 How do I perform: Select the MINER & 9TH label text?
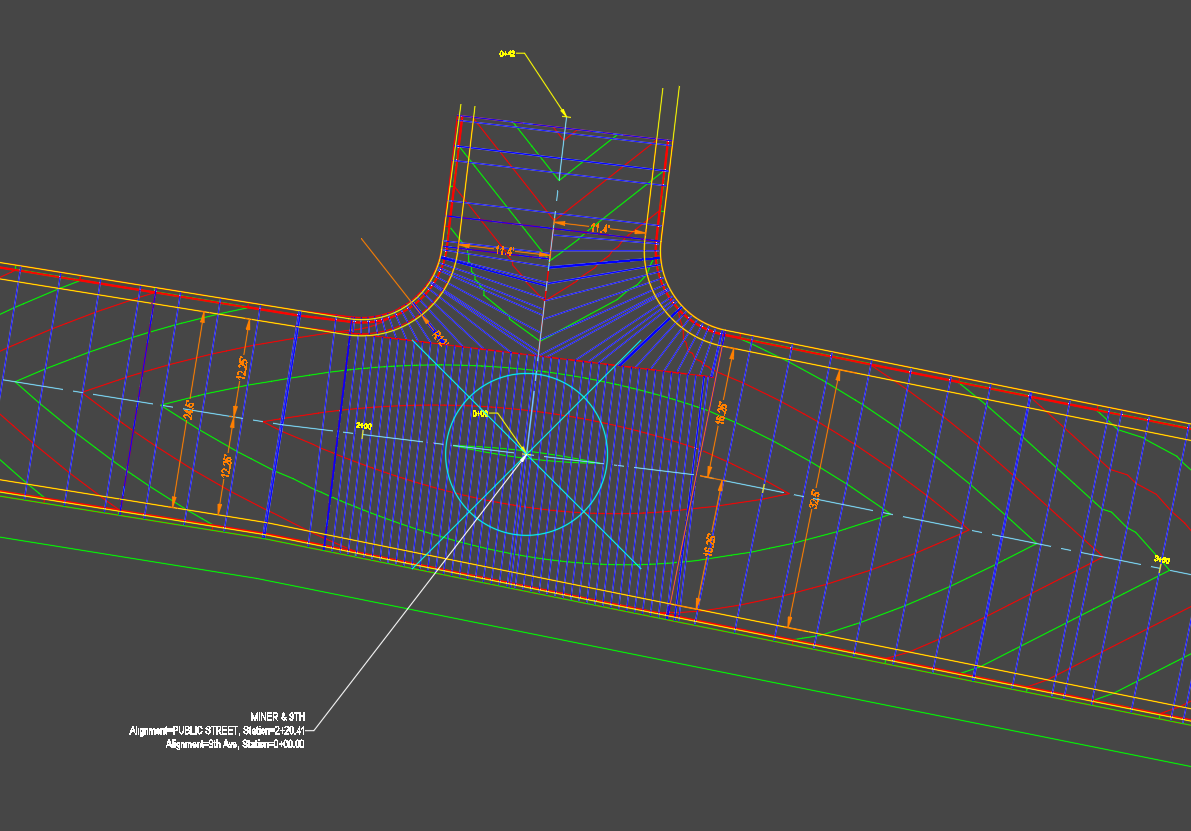coord(278,717)
